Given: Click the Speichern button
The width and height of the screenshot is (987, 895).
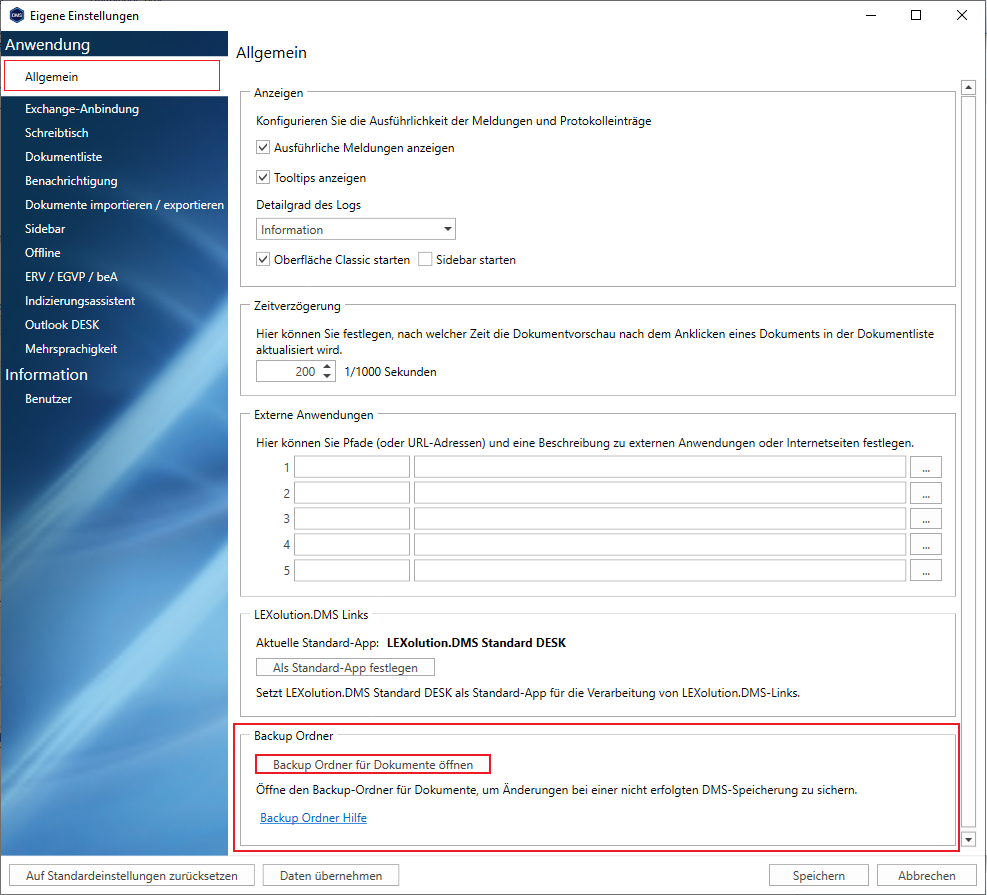Looking at the screenshot, I should point(818,875).
